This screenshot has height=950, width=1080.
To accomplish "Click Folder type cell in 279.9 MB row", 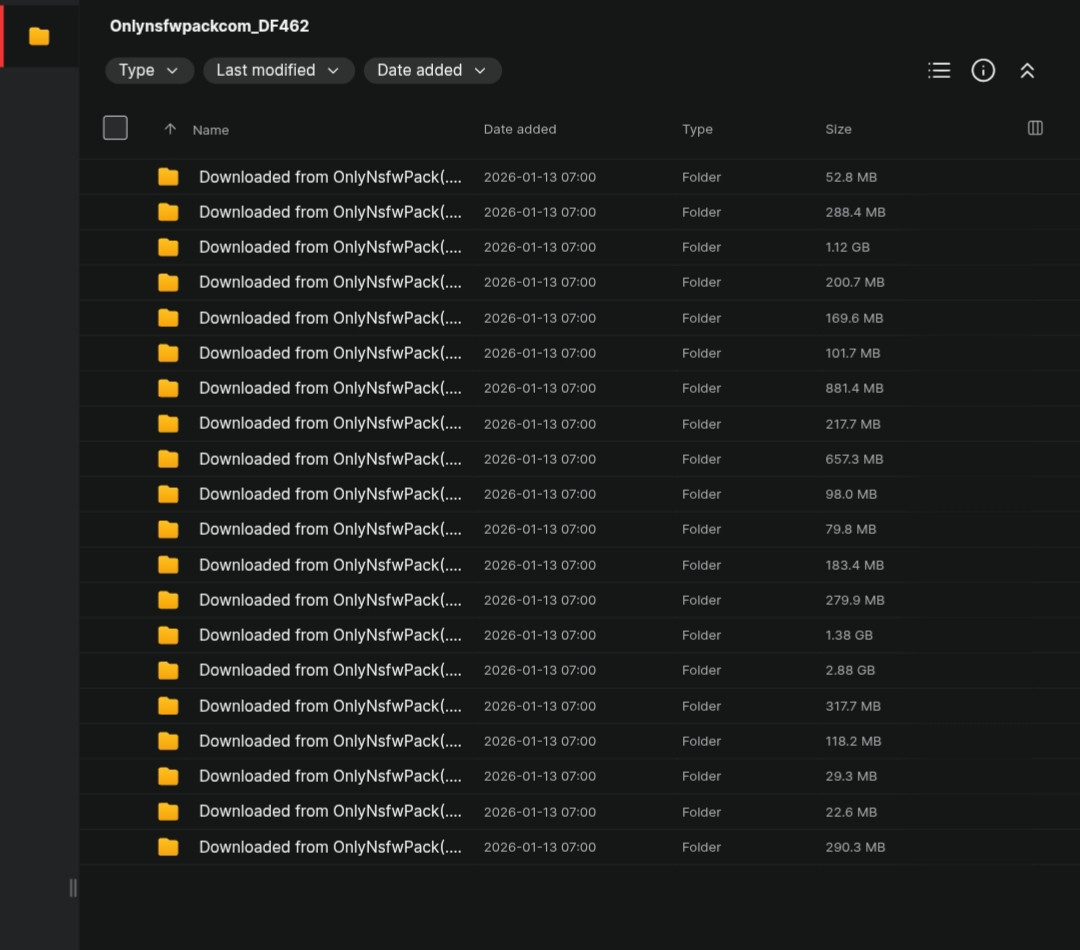I will click(701, 601).
